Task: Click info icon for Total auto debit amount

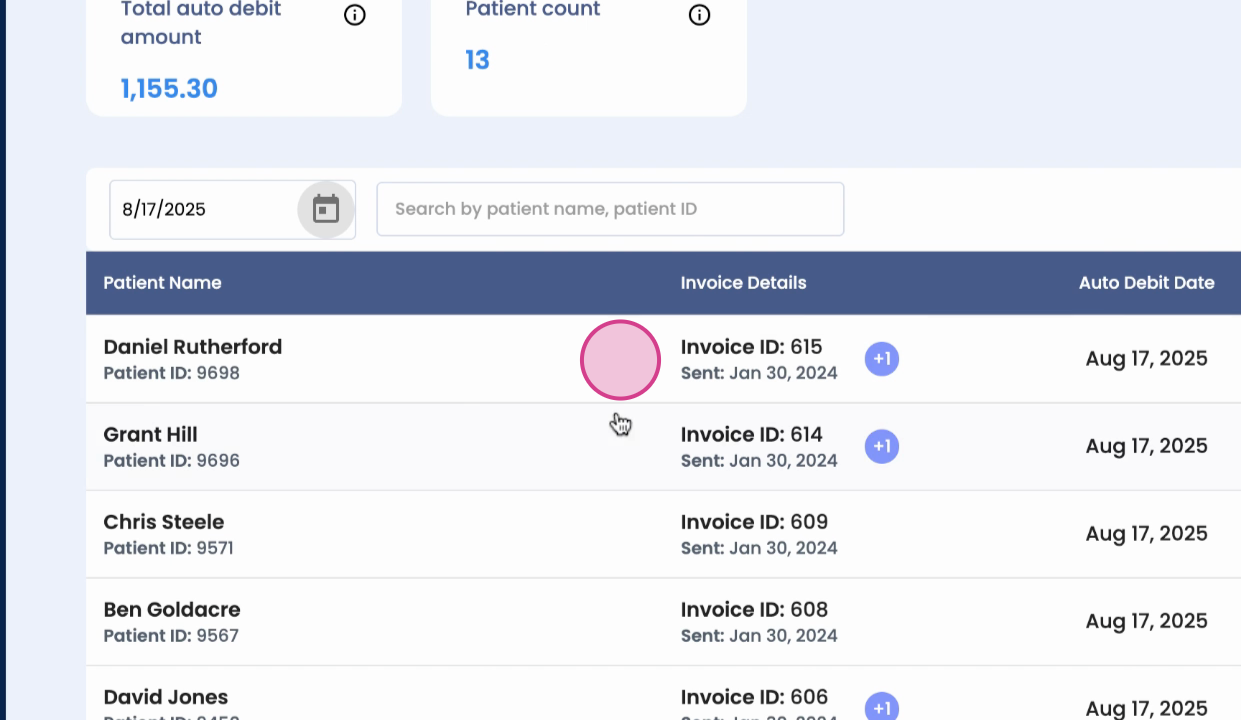Action: click(x=354, y=15)
